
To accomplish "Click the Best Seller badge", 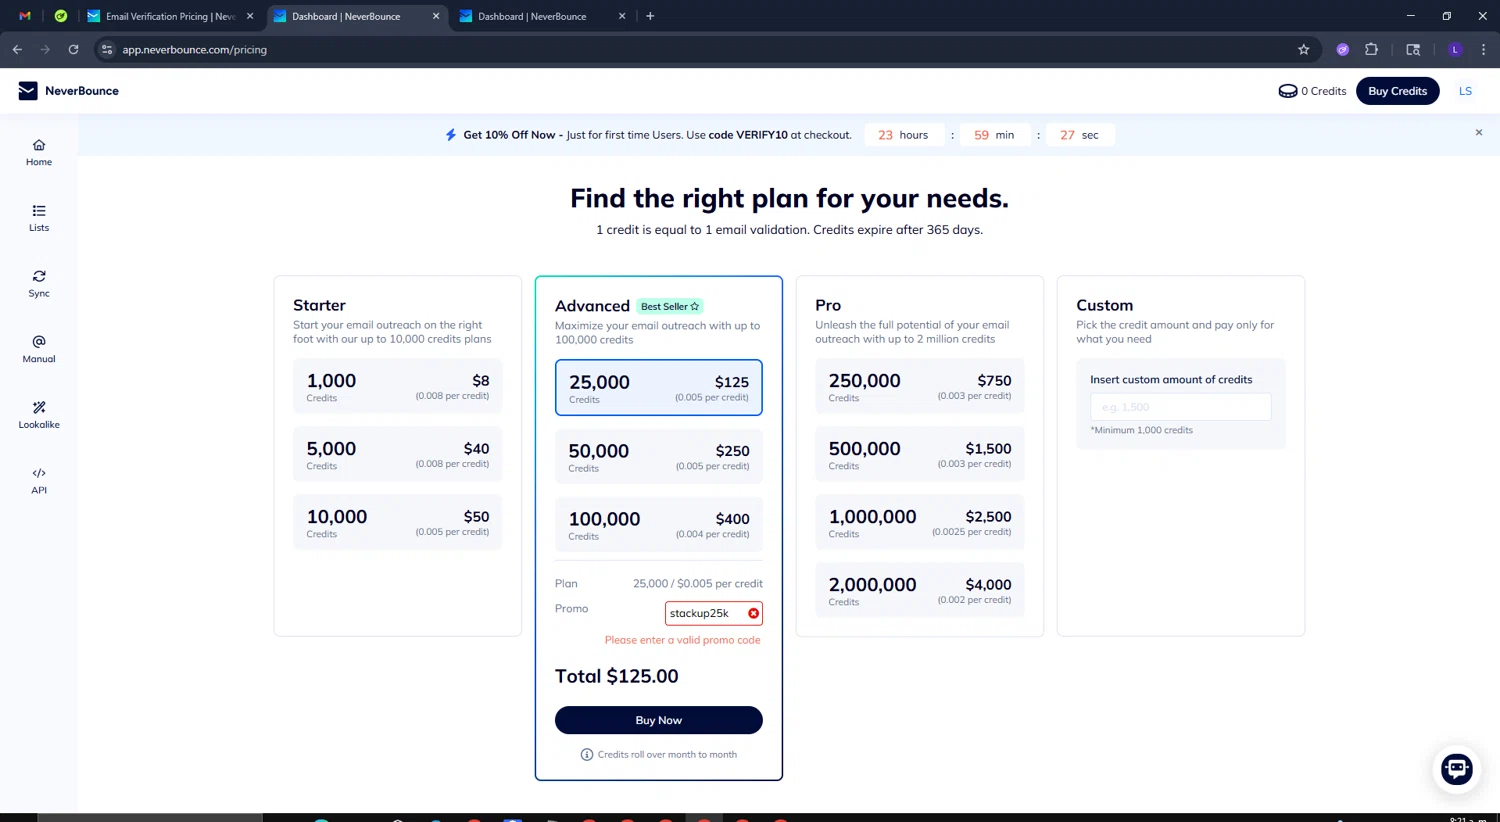I will 670,306.
